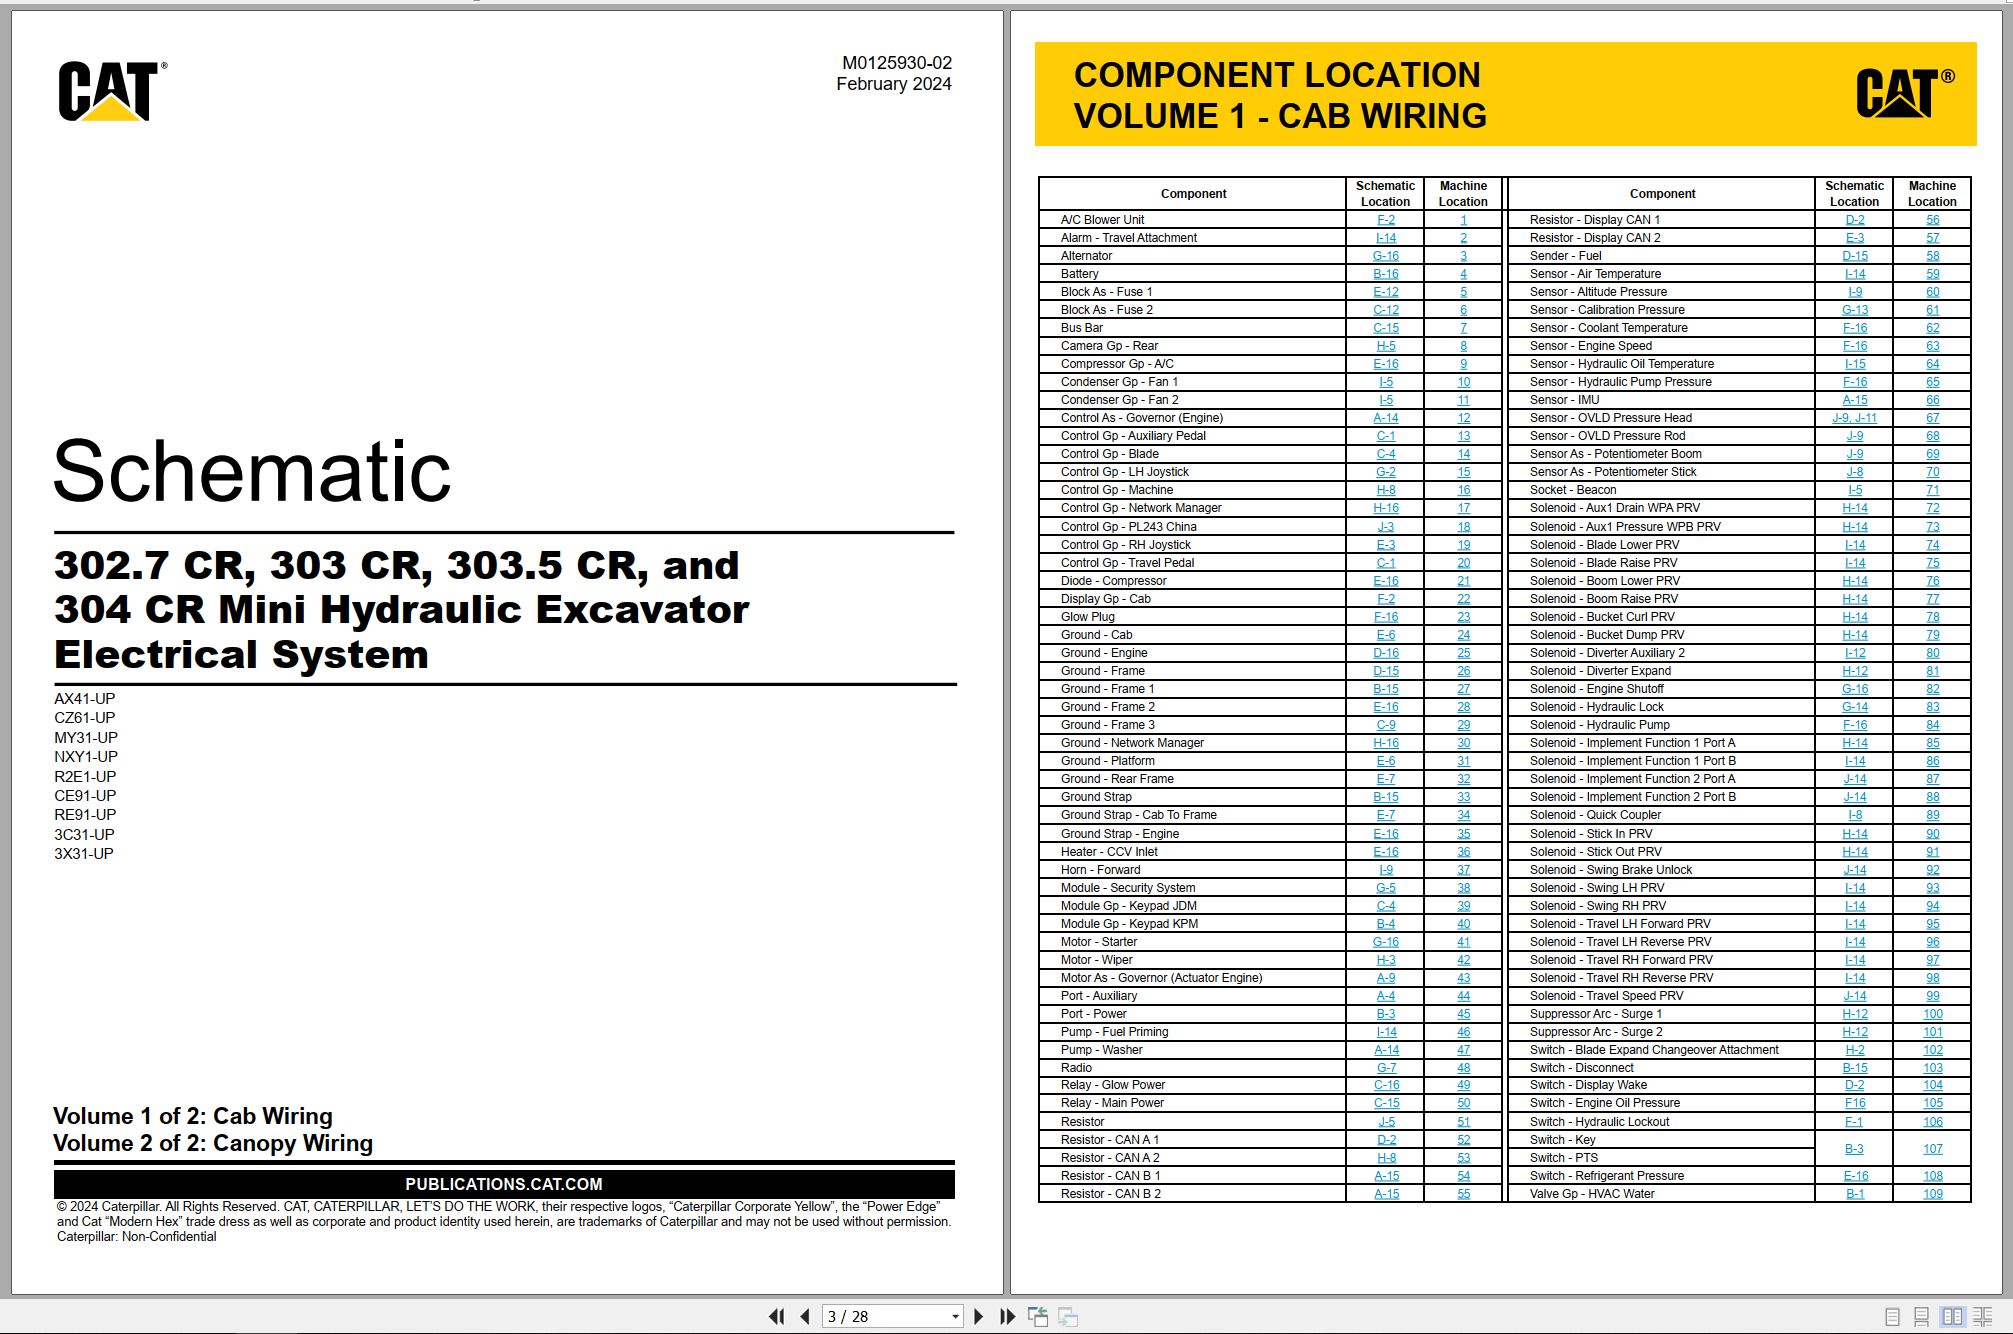Go back to previous view
Screen dimensions: 2013x1334
(x=1038, y=1317)
